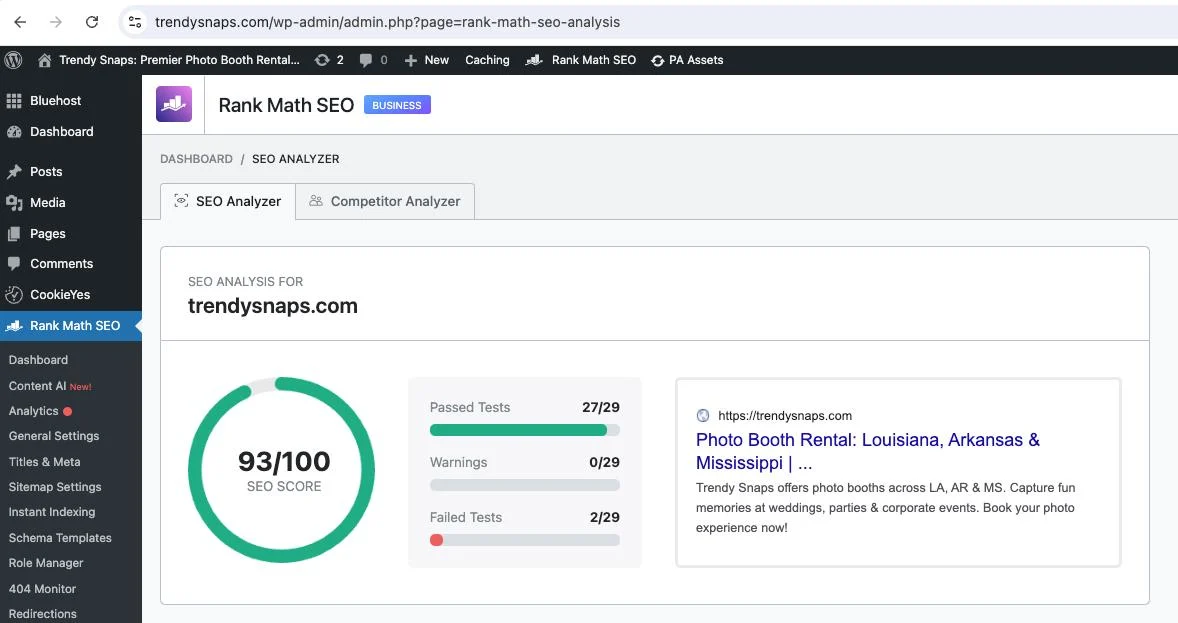The height and width of the screenshot is (623, 1178).
Task: Open Sitemap Settings submenu item
Action: pyautogui.click(x=55, y=487)
